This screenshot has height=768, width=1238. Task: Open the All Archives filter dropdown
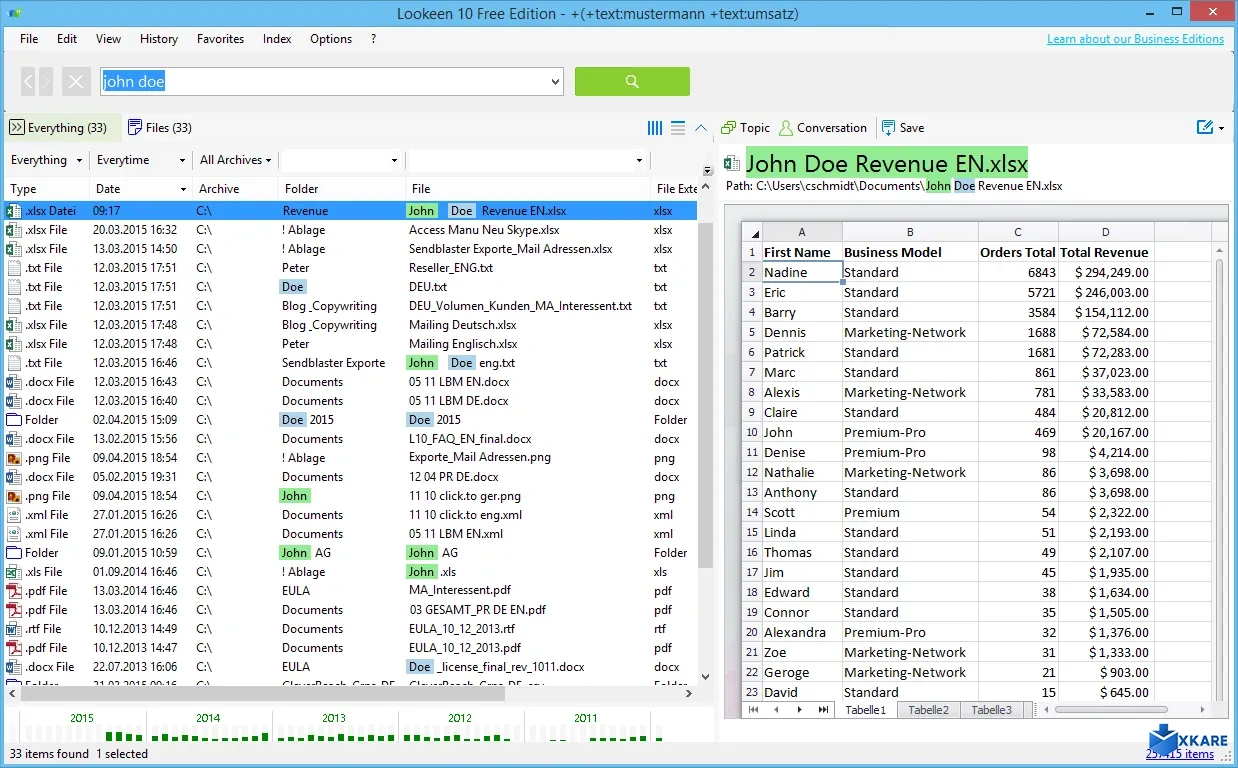268,160
